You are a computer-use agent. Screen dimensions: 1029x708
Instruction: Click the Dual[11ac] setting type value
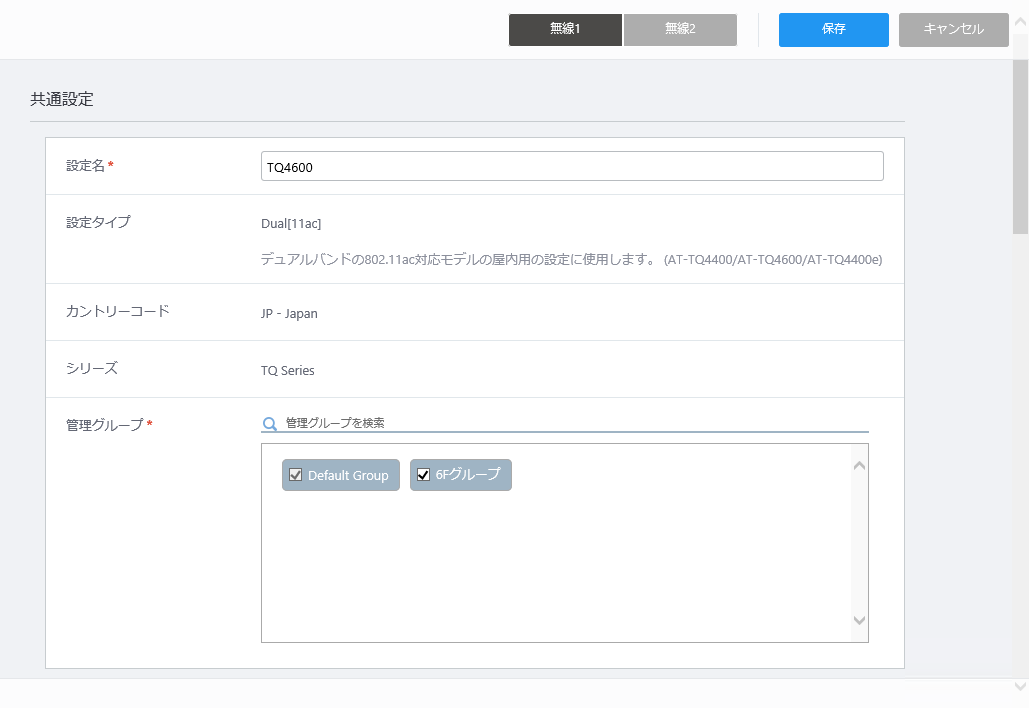tap(291, 223)
